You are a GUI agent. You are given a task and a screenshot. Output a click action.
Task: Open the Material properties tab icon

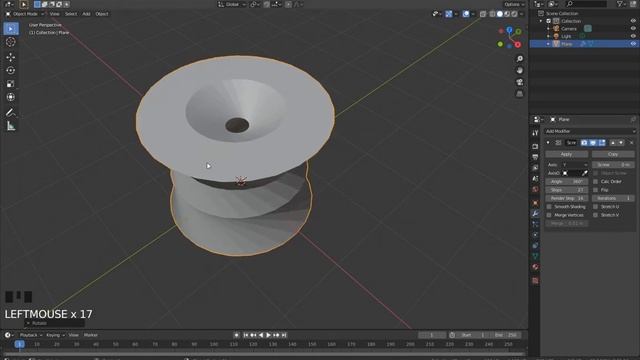point(536,267)
